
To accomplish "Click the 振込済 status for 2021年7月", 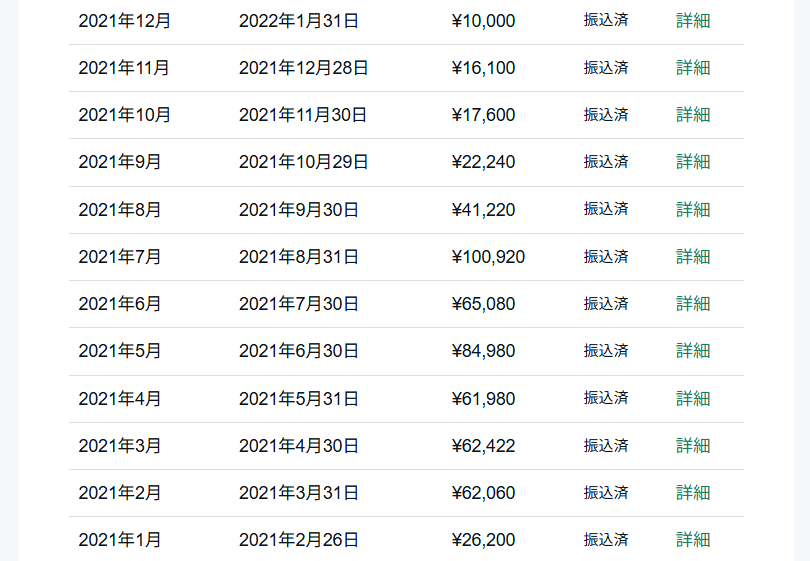I will click(606, 257).
